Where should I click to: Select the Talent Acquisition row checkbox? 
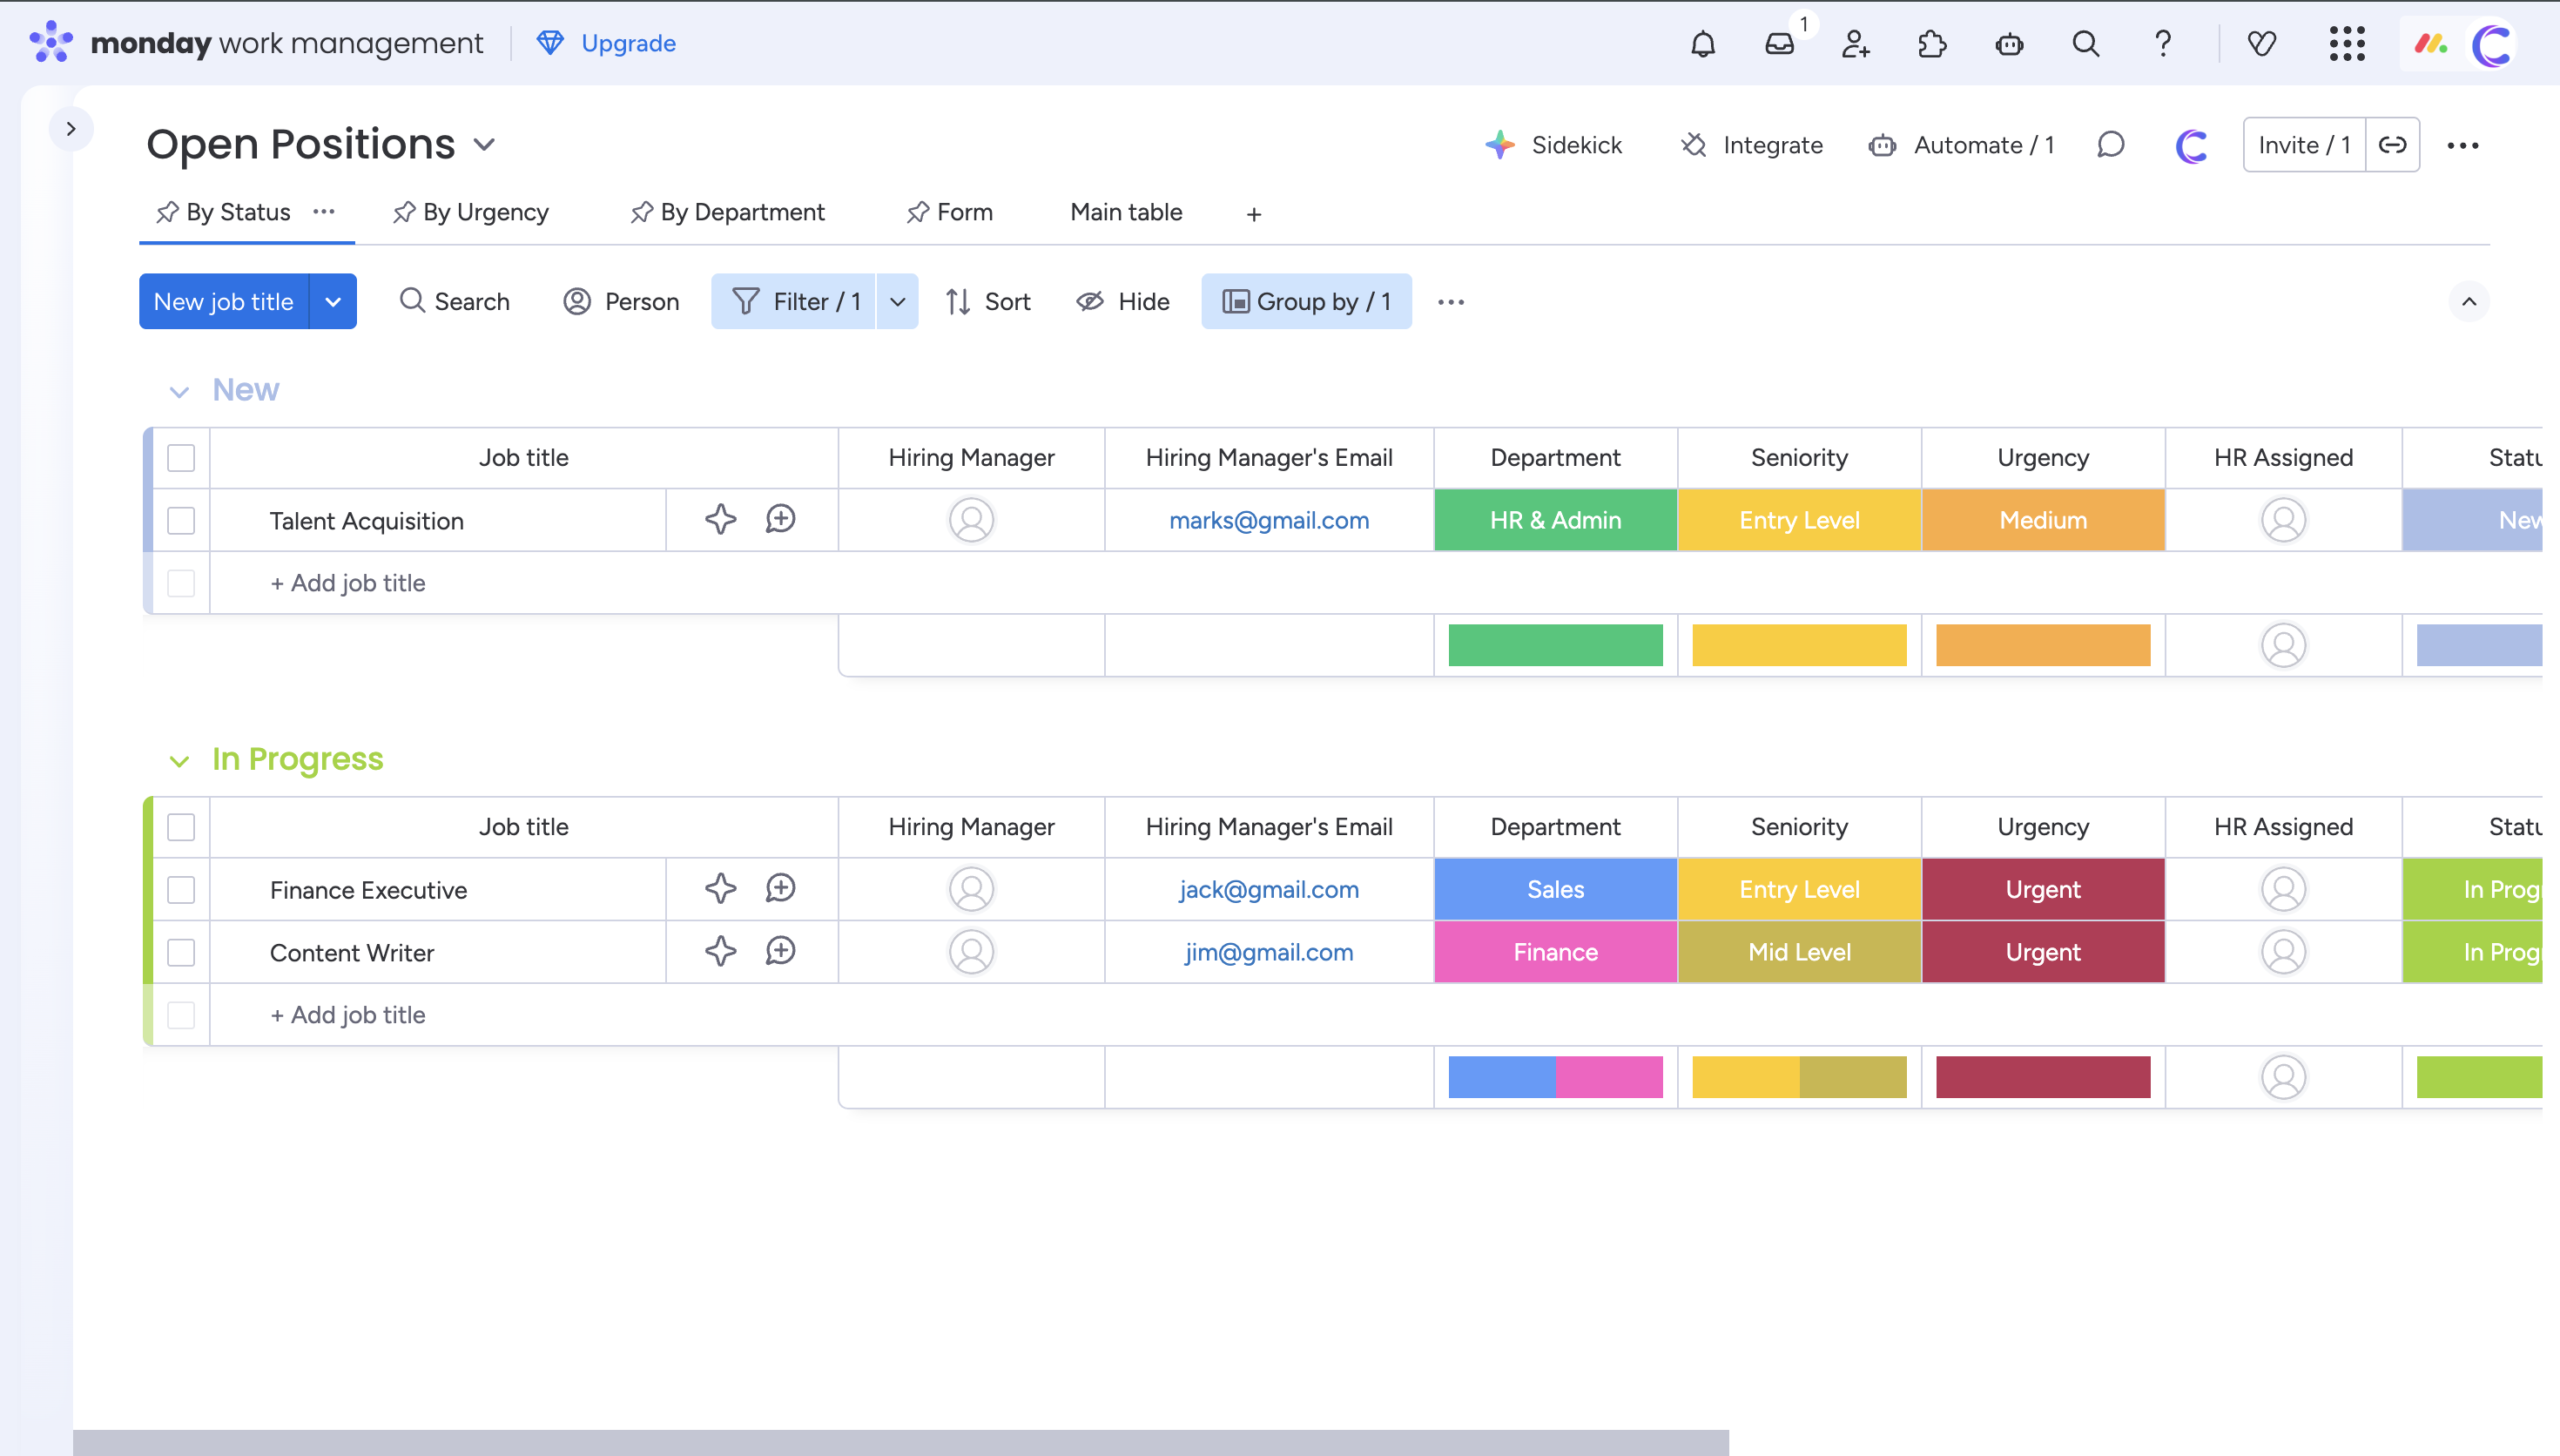point(181,521)
